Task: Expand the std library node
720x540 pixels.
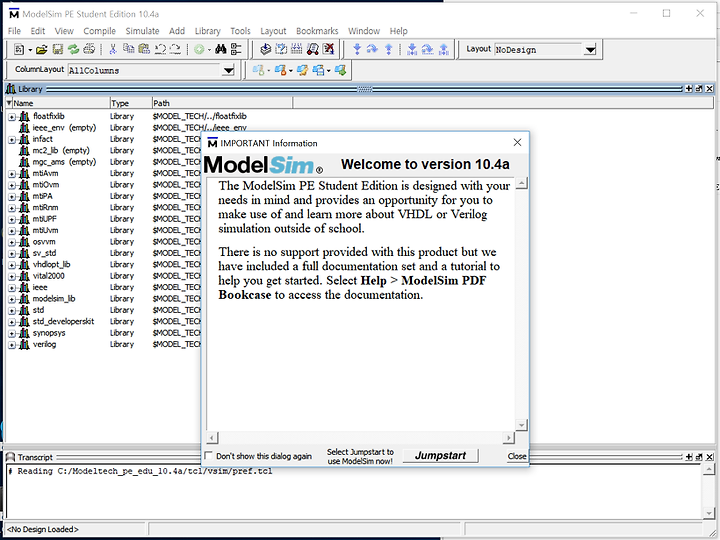Action: click(12, 311)
